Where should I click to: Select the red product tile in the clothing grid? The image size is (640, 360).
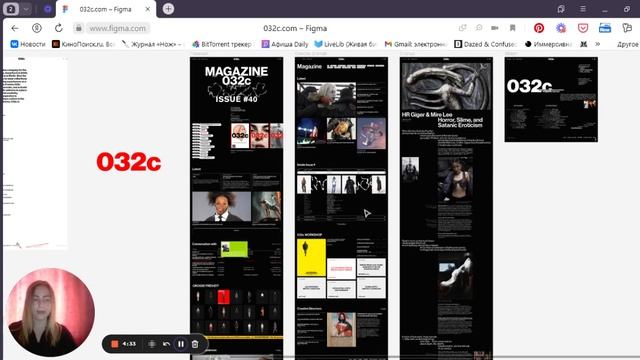223,297
